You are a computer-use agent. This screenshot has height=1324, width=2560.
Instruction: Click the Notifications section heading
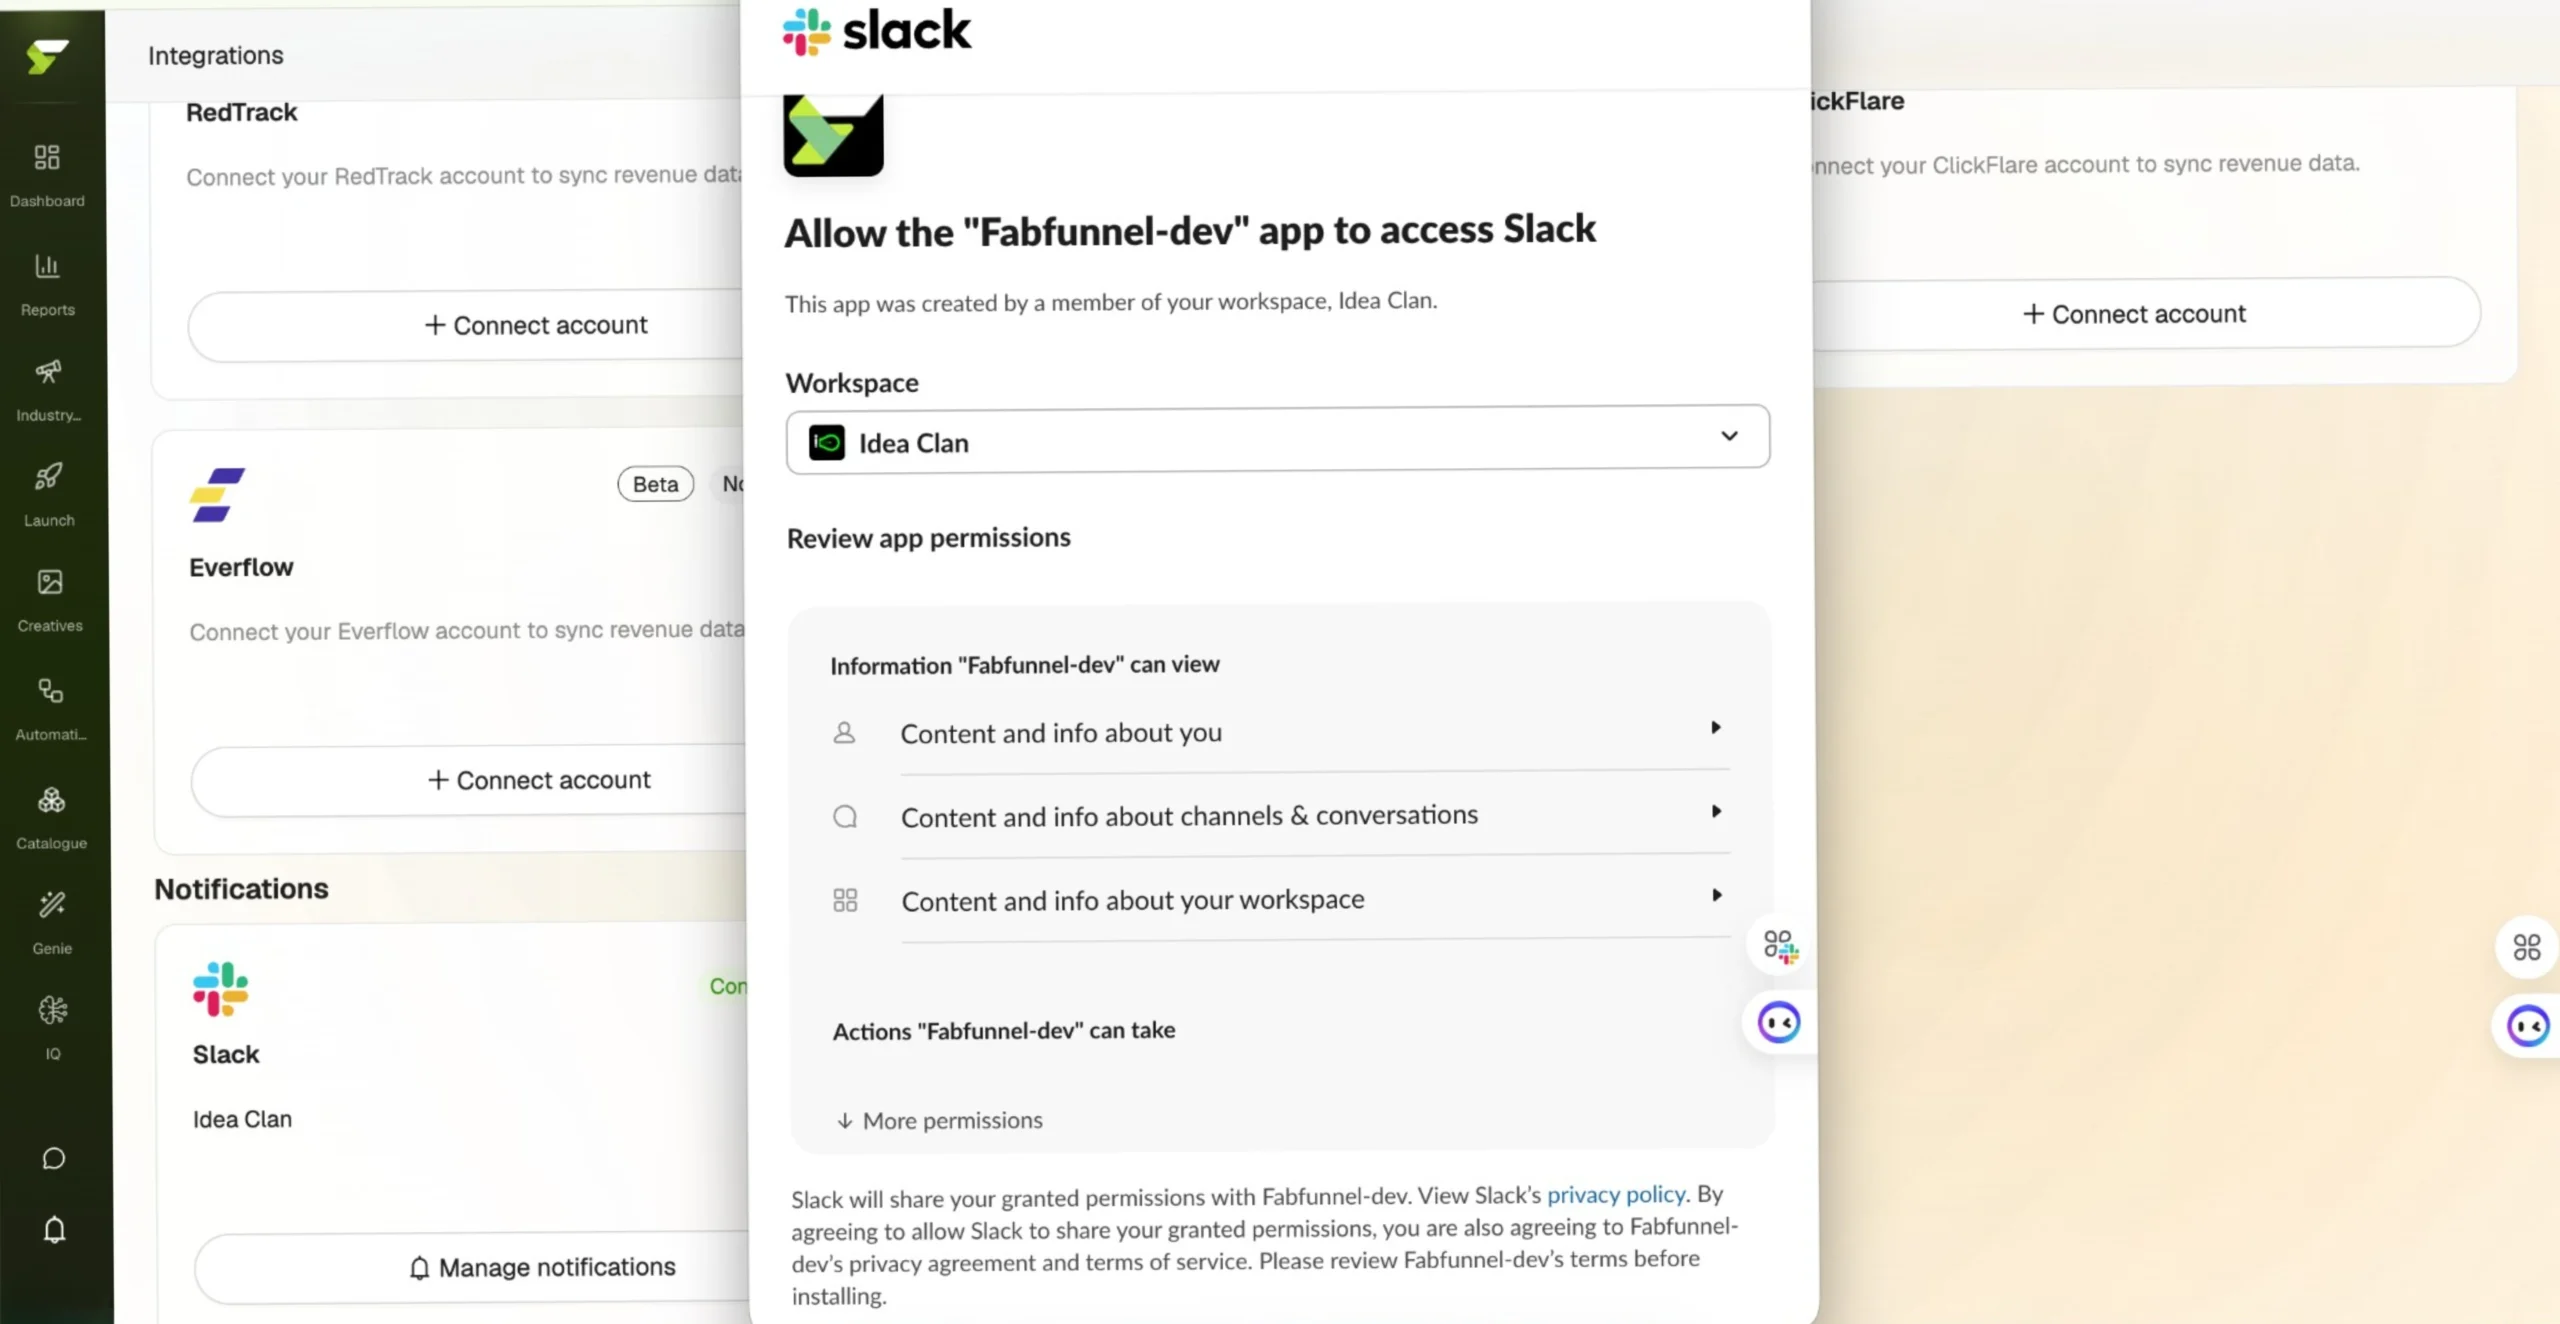click(x=241, y=889)
